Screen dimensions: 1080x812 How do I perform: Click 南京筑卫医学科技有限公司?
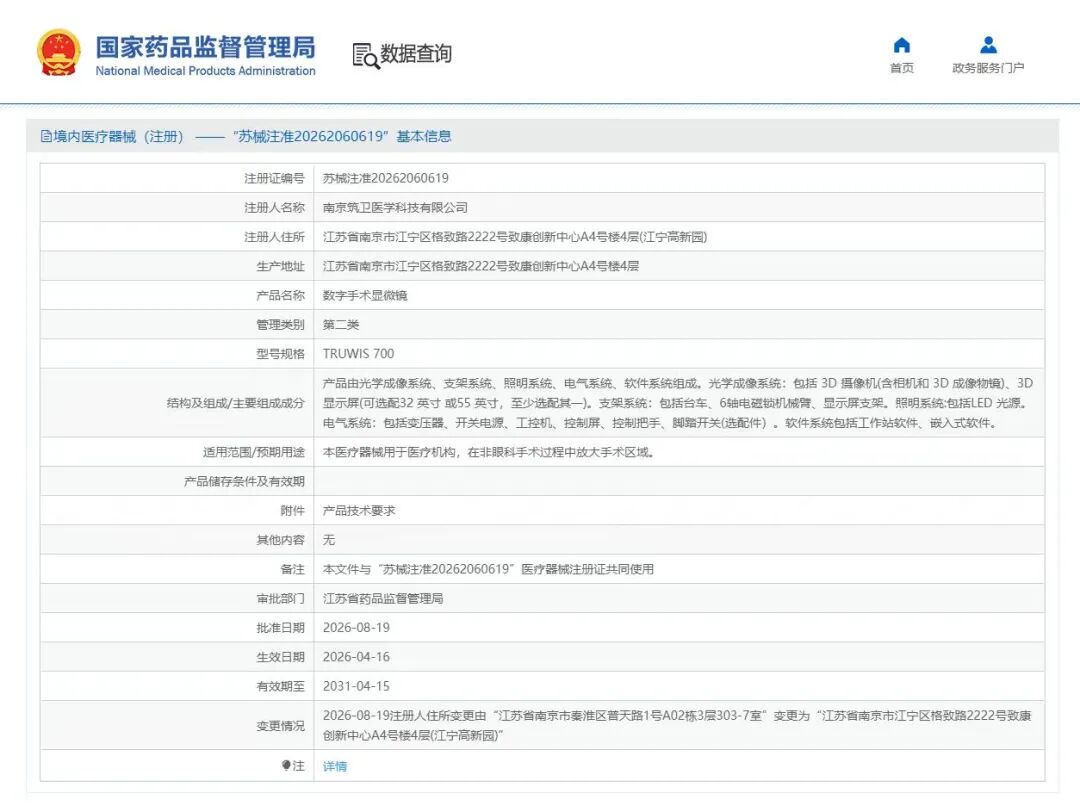point(395,207)
